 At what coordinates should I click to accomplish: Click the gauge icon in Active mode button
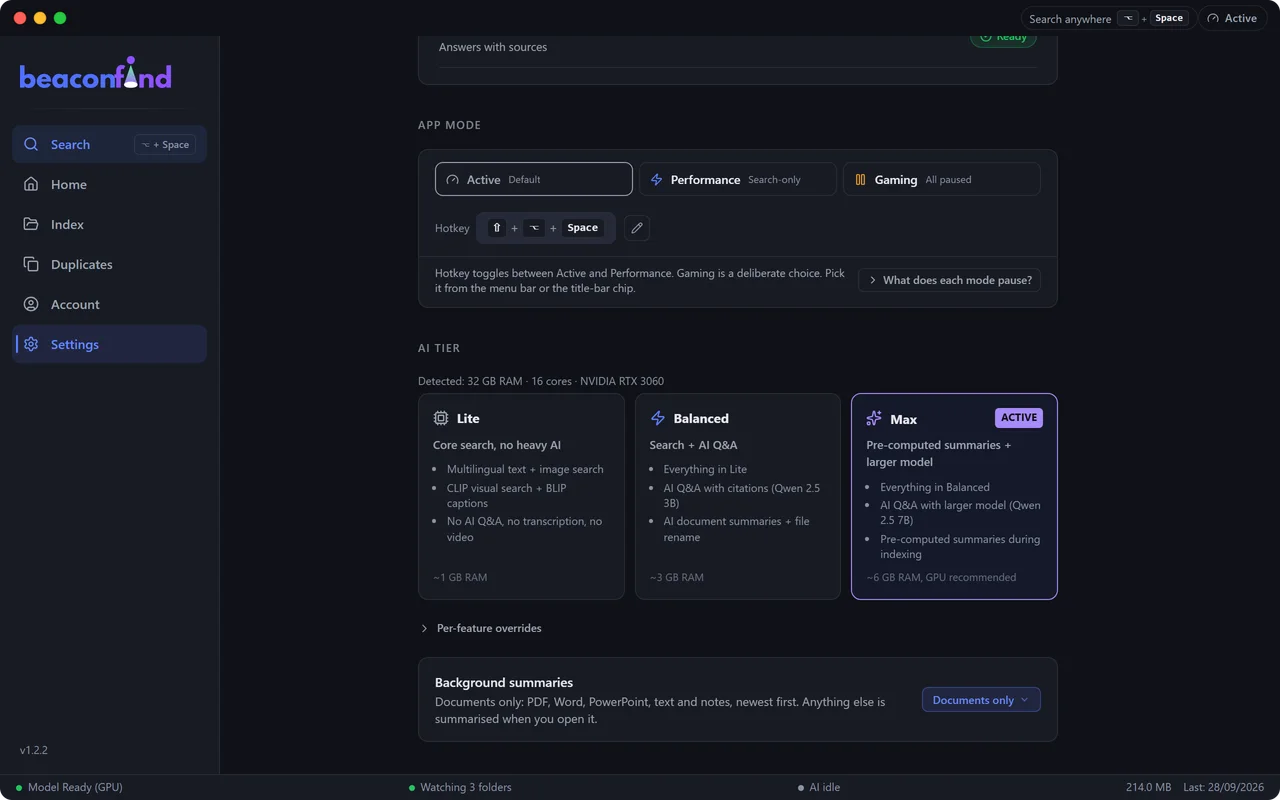tap(453, 180)
